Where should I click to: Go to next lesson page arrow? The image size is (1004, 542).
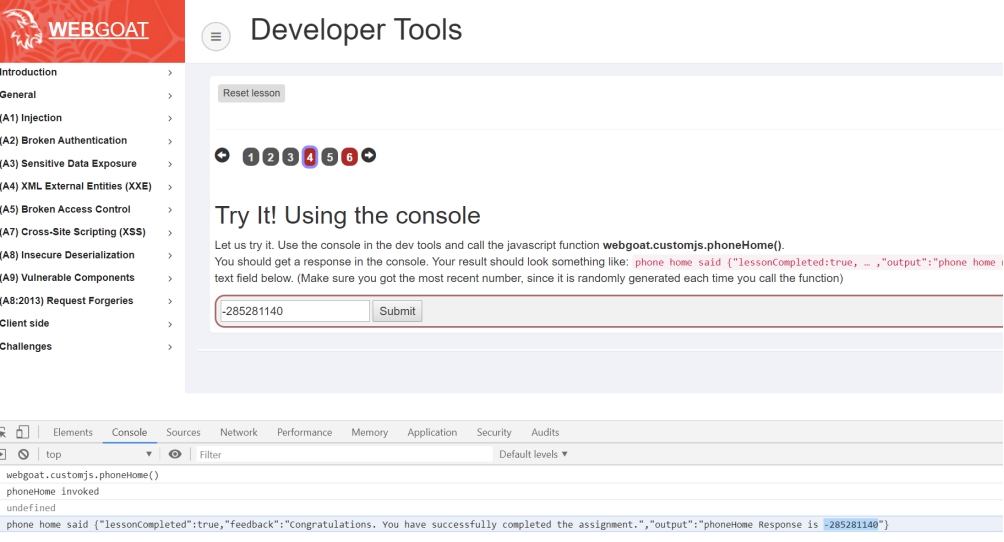tap(369, 155)
